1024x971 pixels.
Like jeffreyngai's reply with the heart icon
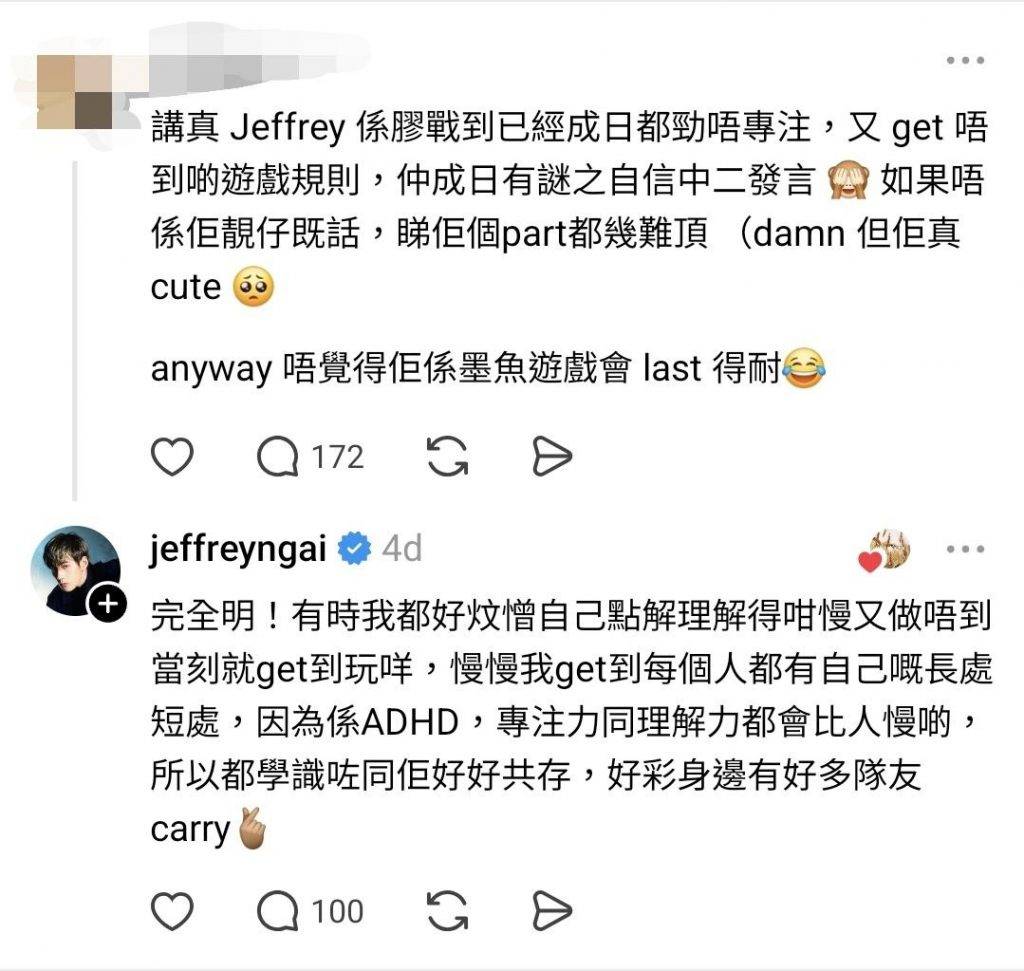(x=172, y=910)
